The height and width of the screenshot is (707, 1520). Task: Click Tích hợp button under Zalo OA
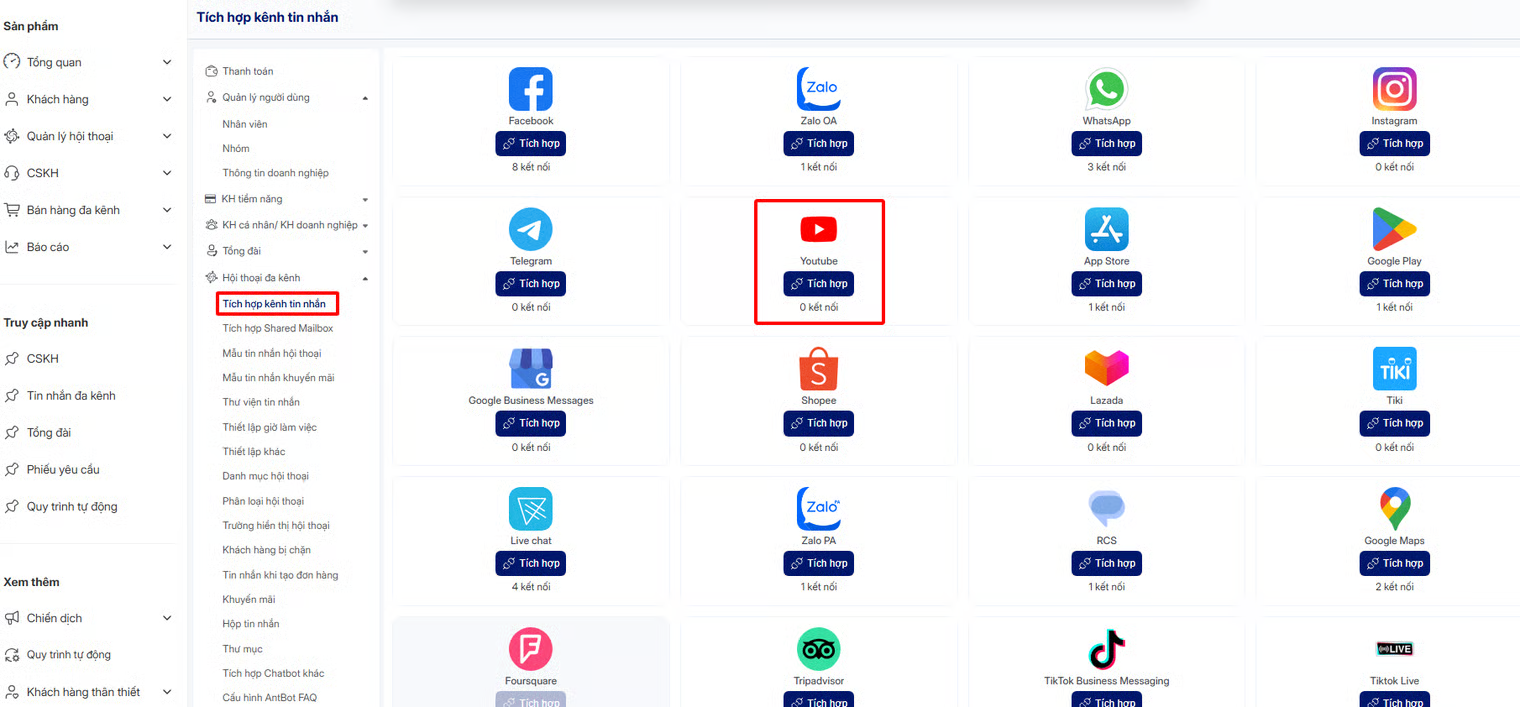pos(818,144)
